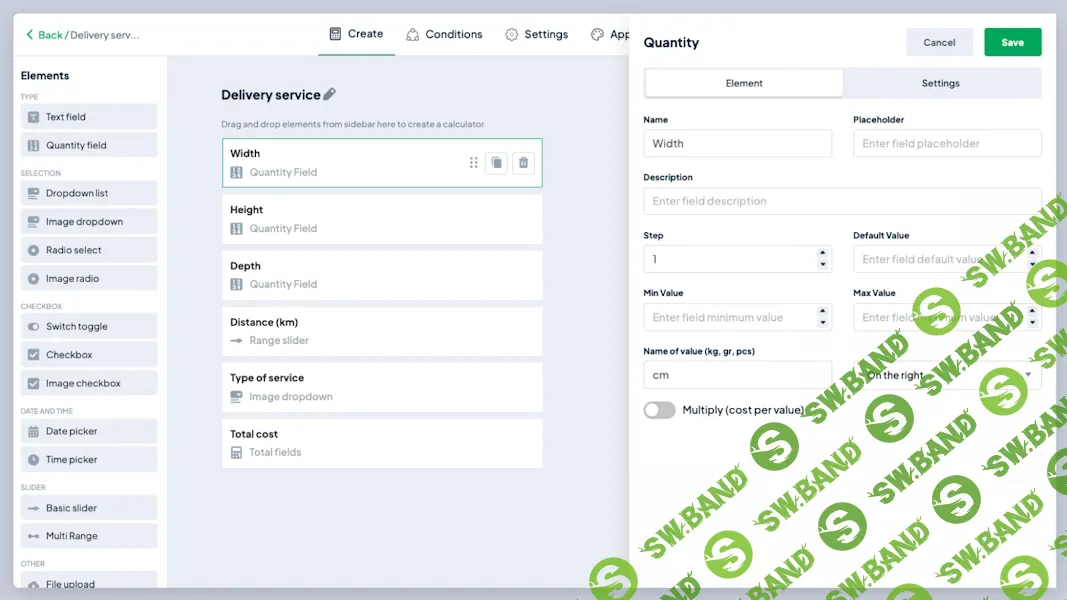Add Switch toggle element from sidebar
The height and width of the screenshot is (600, 1067).
(x=88, y=327)
